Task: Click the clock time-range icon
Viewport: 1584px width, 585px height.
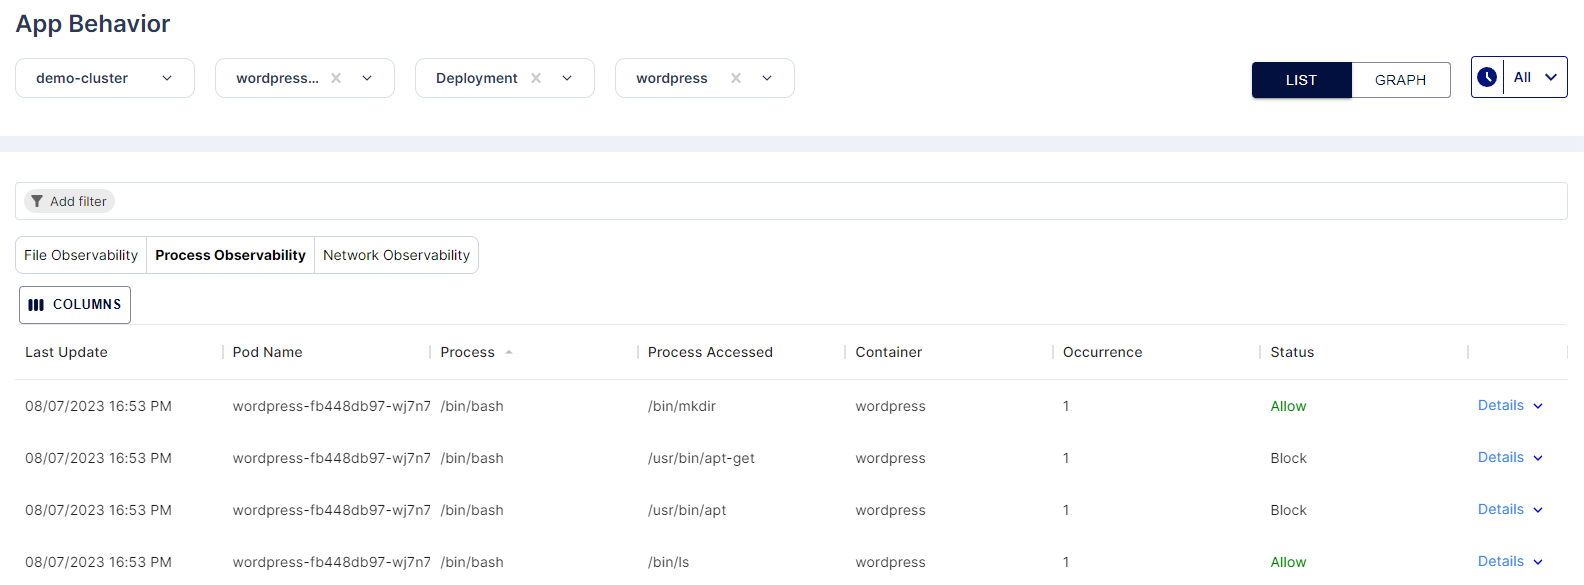Action: coord(1487,77)
